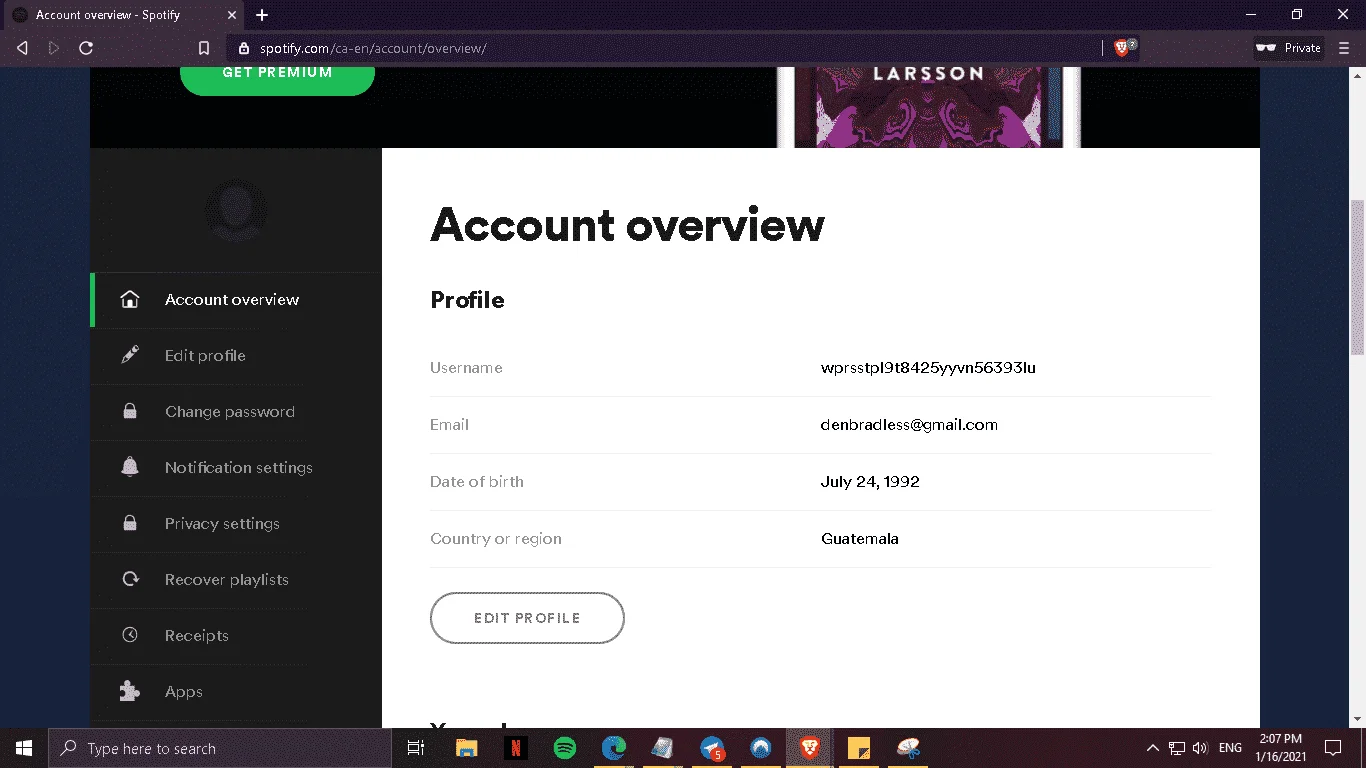Screen dimensions: 1366x768
Task: Open the browser hamburger menu
Action: (x=1345, y=48)
